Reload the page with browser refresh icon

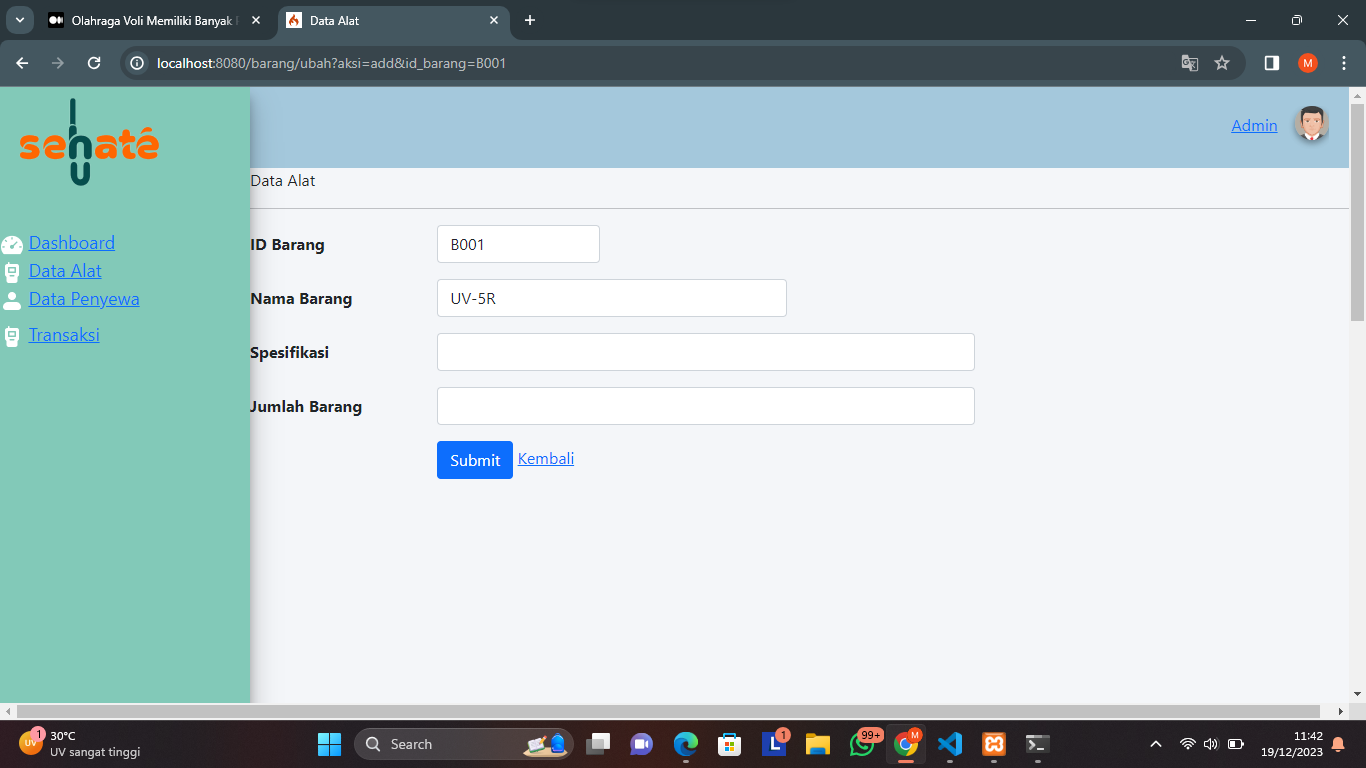pyautogui.click(x=94, y=63)
